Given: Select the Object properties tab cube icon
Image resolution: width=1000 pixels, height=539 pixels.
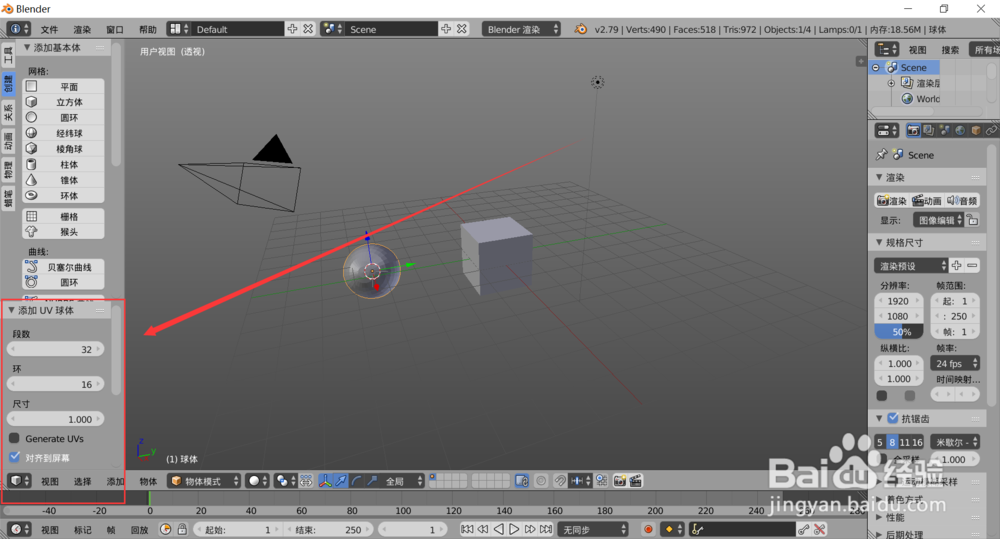Looking at the screenshot, I should tap(975, 130).
